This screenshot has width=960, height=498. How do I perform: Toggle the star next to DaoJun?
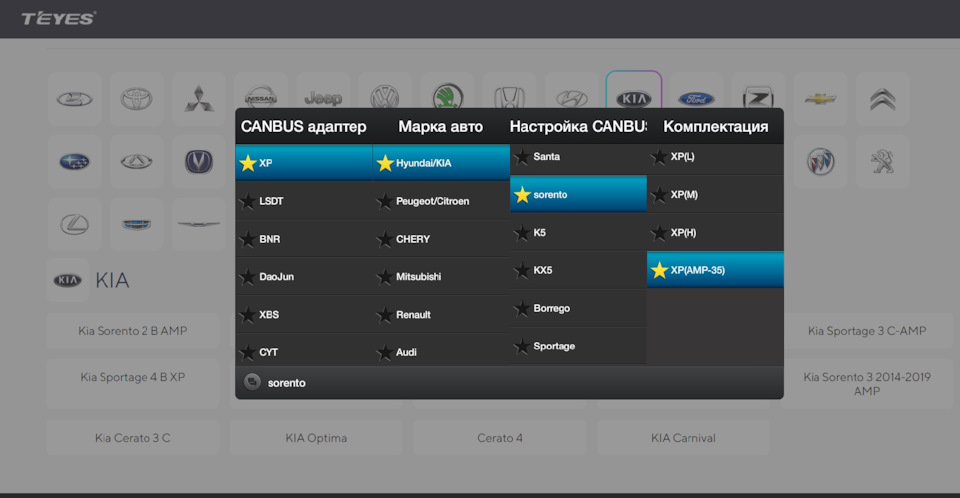click(248, 277)
